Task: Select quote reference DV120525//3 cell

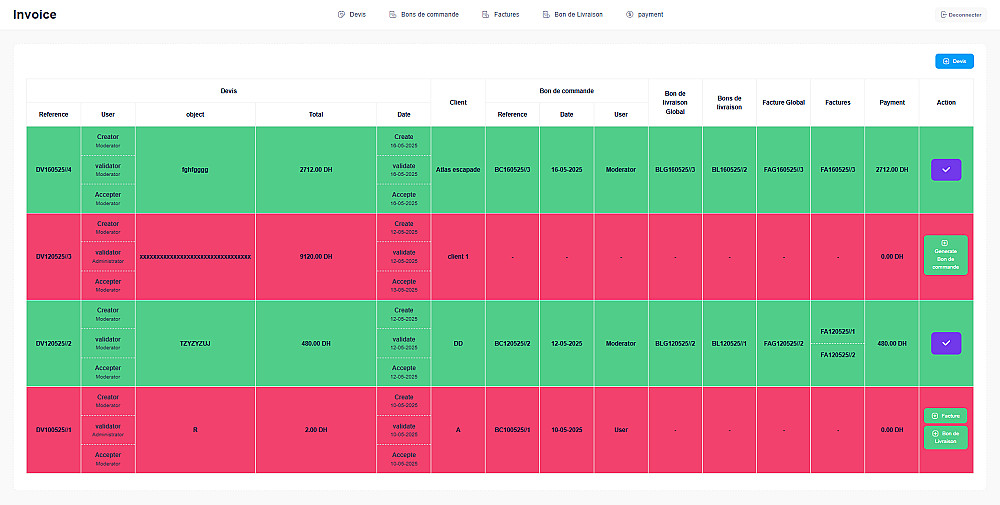Action: (x=53, y=256)
